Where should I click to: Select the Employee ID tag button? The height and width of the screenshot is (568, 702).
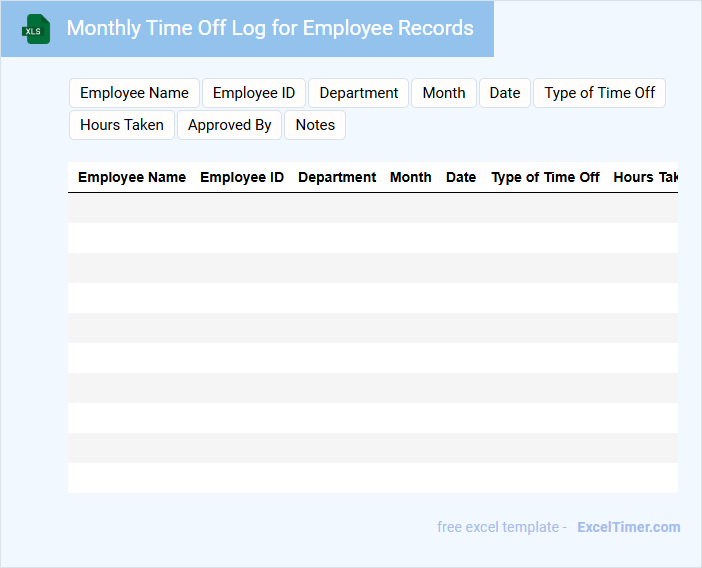(x=254, y=93)
